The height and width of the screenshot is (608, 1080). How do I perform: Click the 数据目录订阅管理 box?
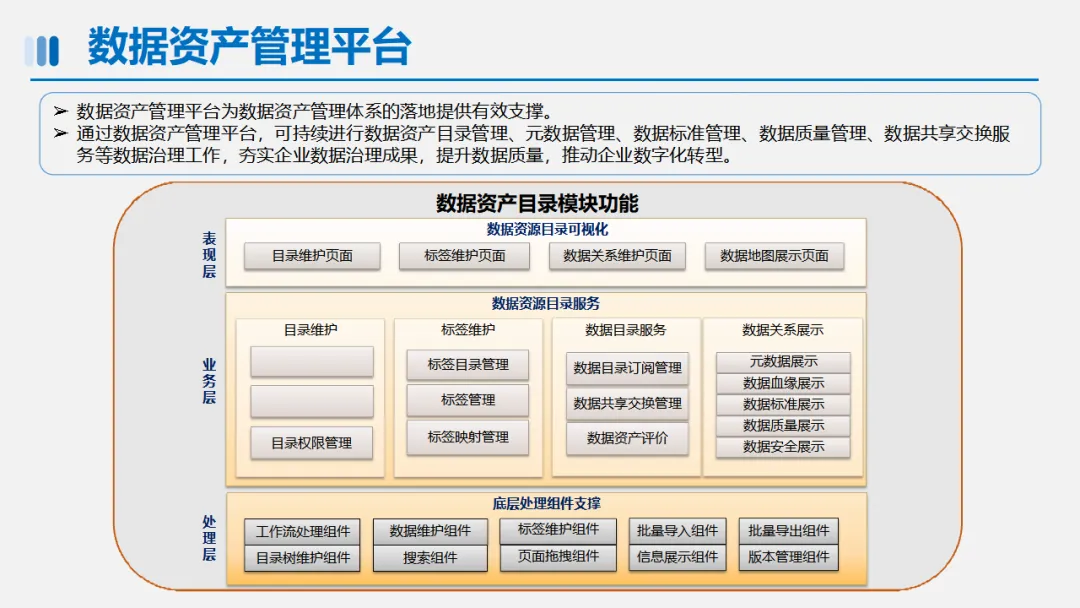627,368
